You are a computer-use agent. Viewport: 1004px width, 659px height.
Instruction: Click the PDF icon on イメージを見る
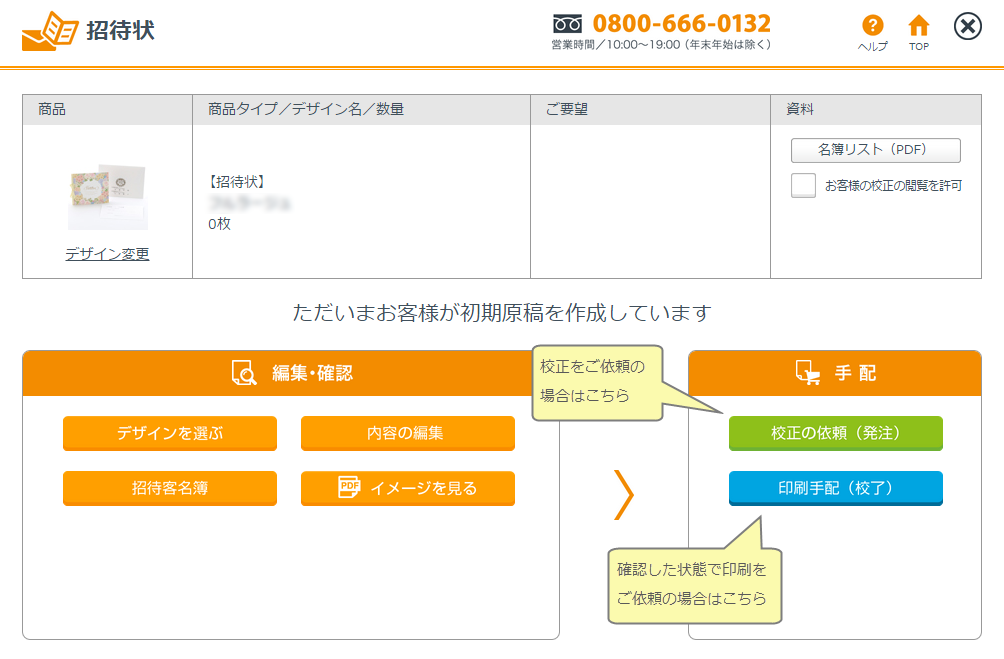(349, 488)
